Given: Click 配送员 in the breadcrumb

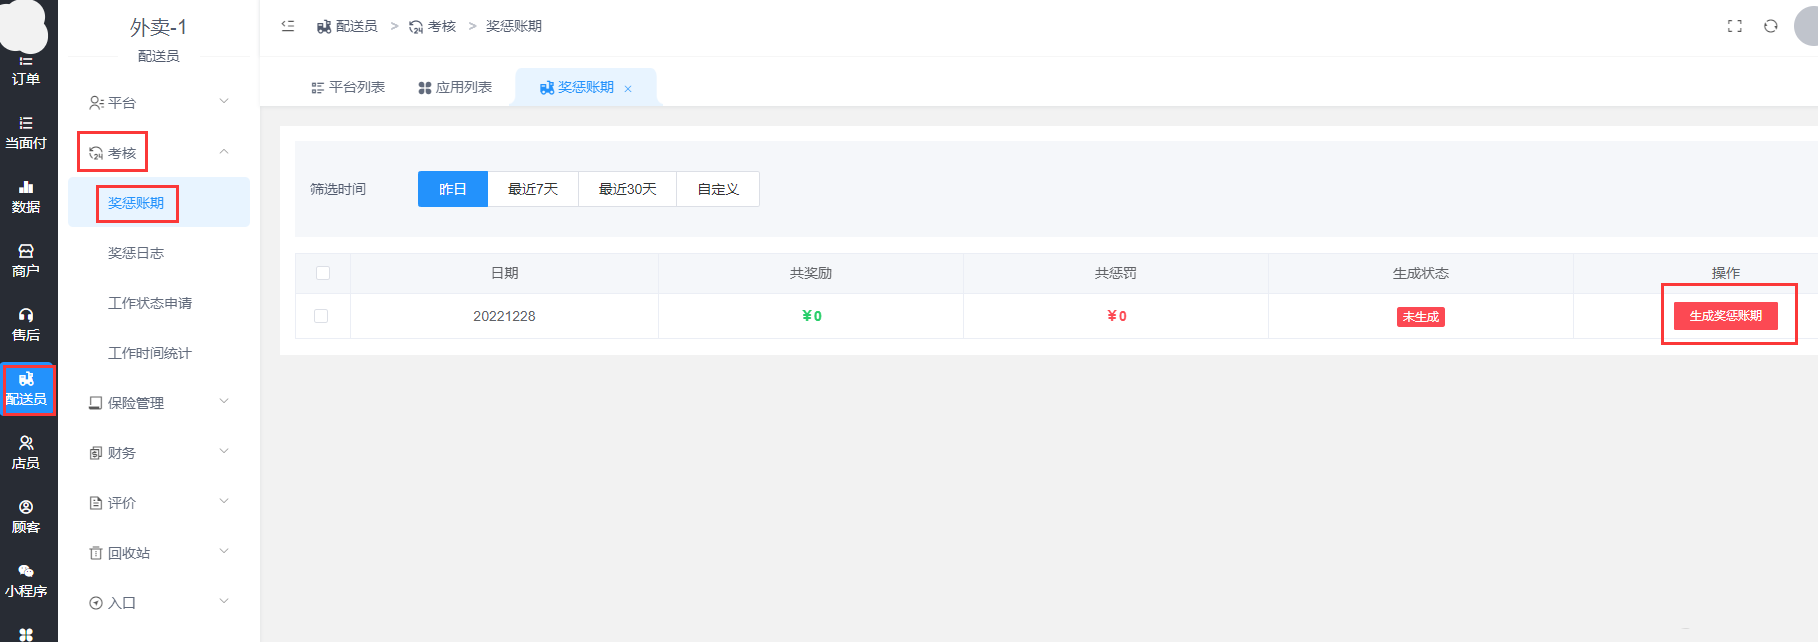Looking at the screenshot, I should [x=347, y=26].
